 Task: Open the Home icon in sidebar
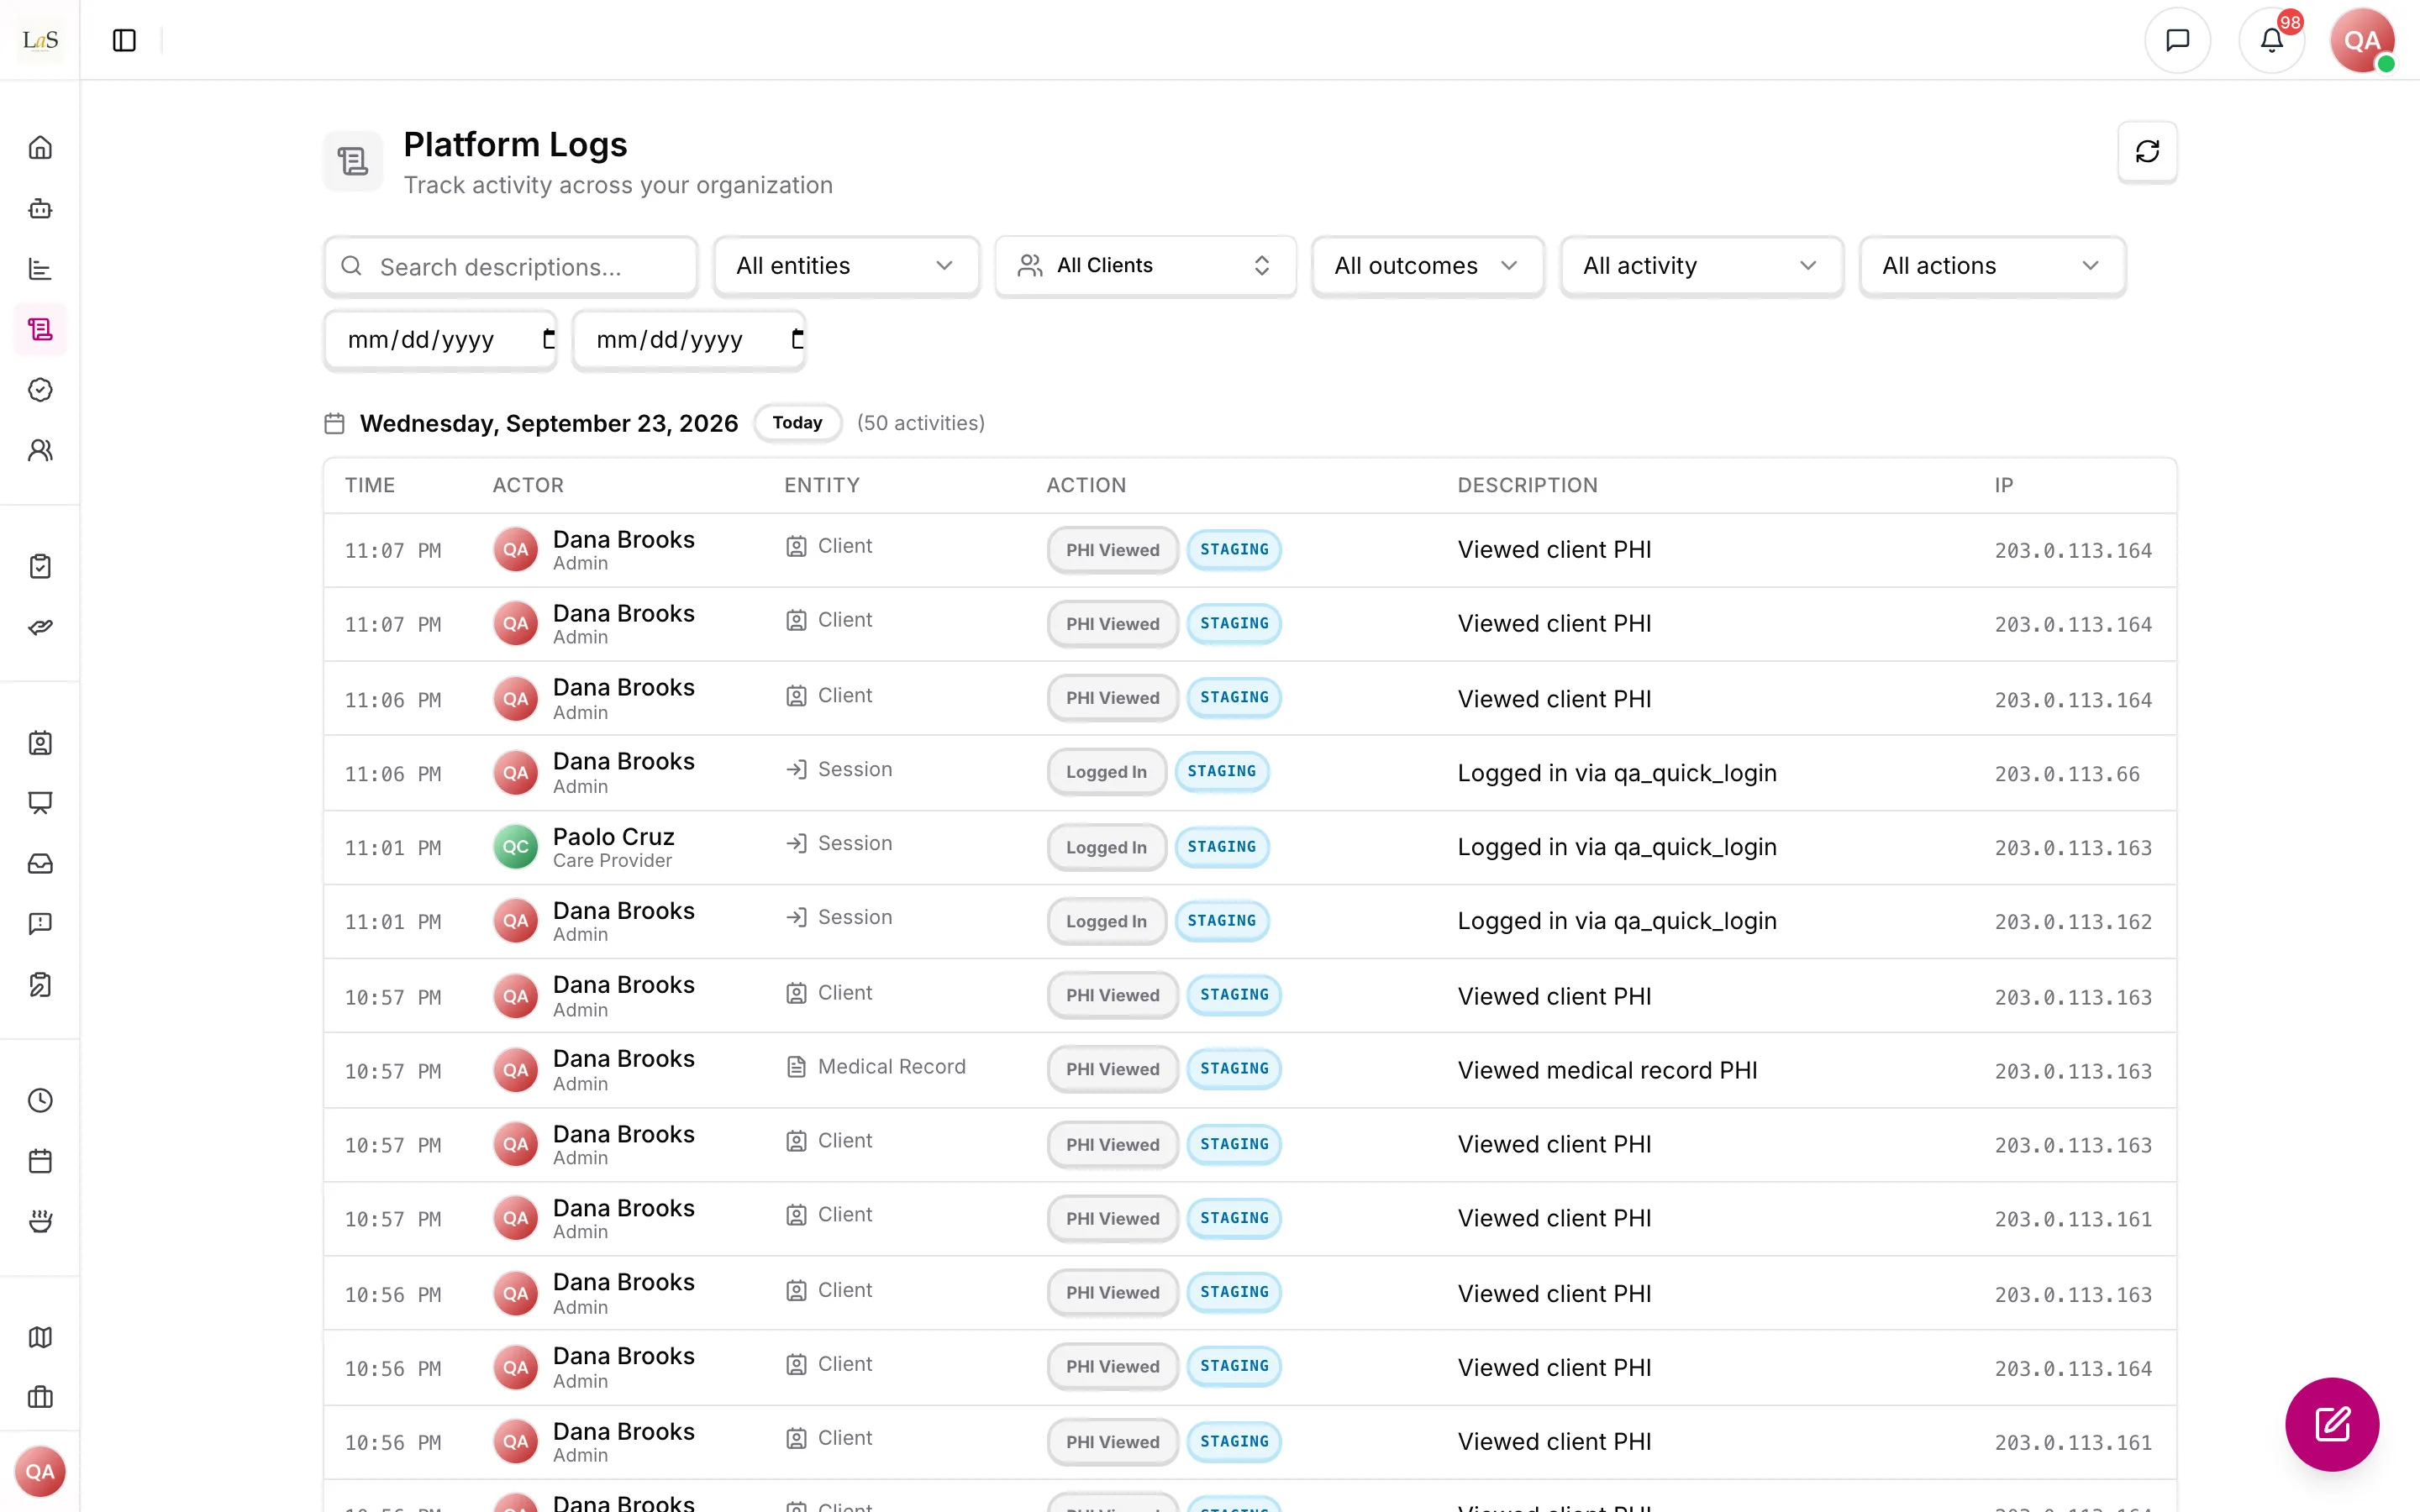pos(40,148)
